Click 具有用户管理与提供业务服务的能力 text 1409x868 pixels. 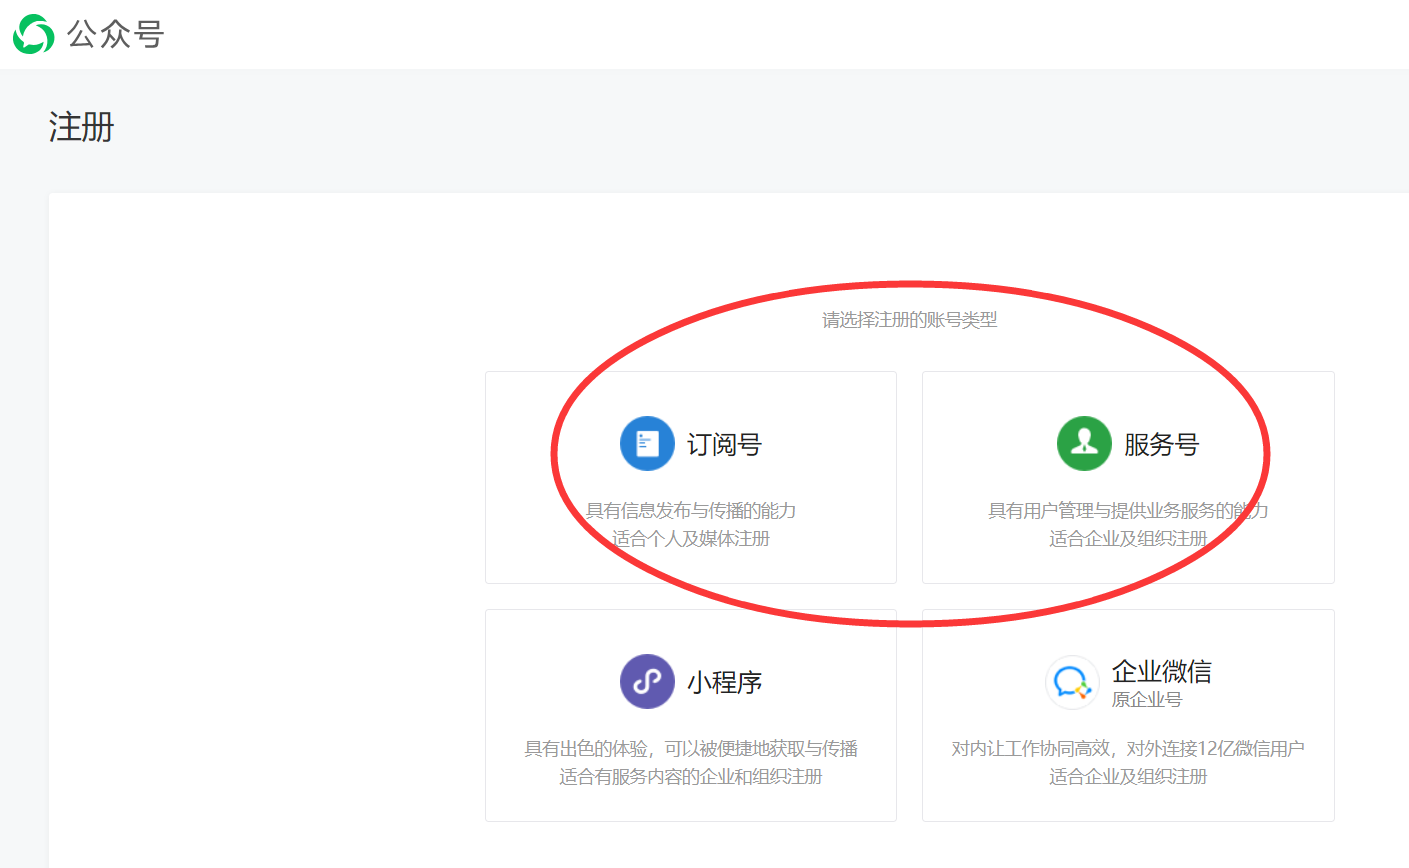click(1127, 509)
